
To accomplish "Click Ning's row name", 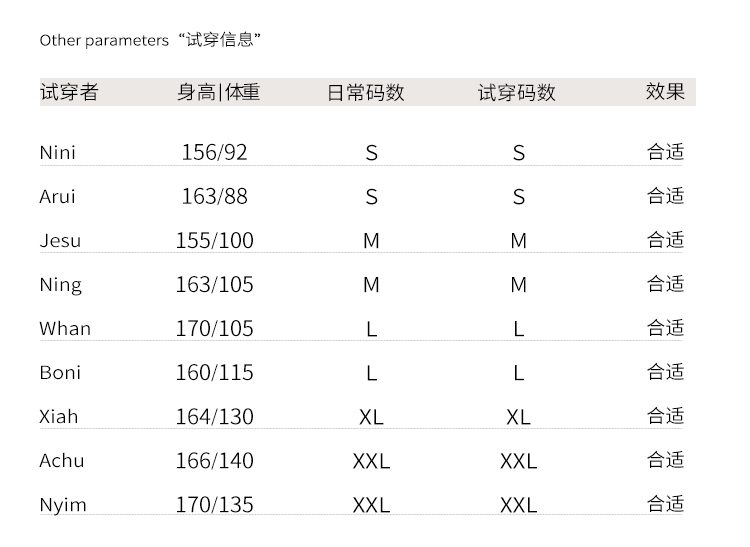I will (x=61, y=285).
